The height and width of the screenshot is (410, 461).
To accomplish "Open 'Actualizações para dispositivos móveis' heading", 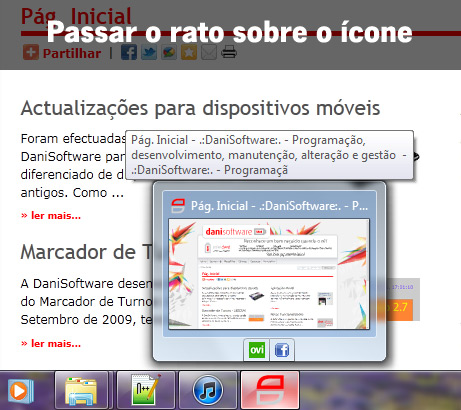I will 200,109.
